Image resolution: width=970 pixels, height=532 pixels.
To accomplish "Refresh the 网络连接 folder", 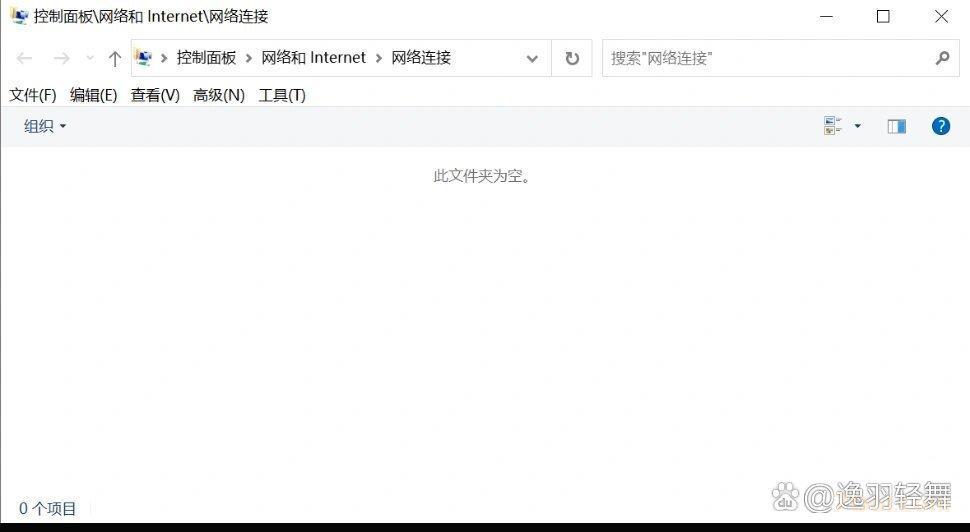I will pos(572,58).
